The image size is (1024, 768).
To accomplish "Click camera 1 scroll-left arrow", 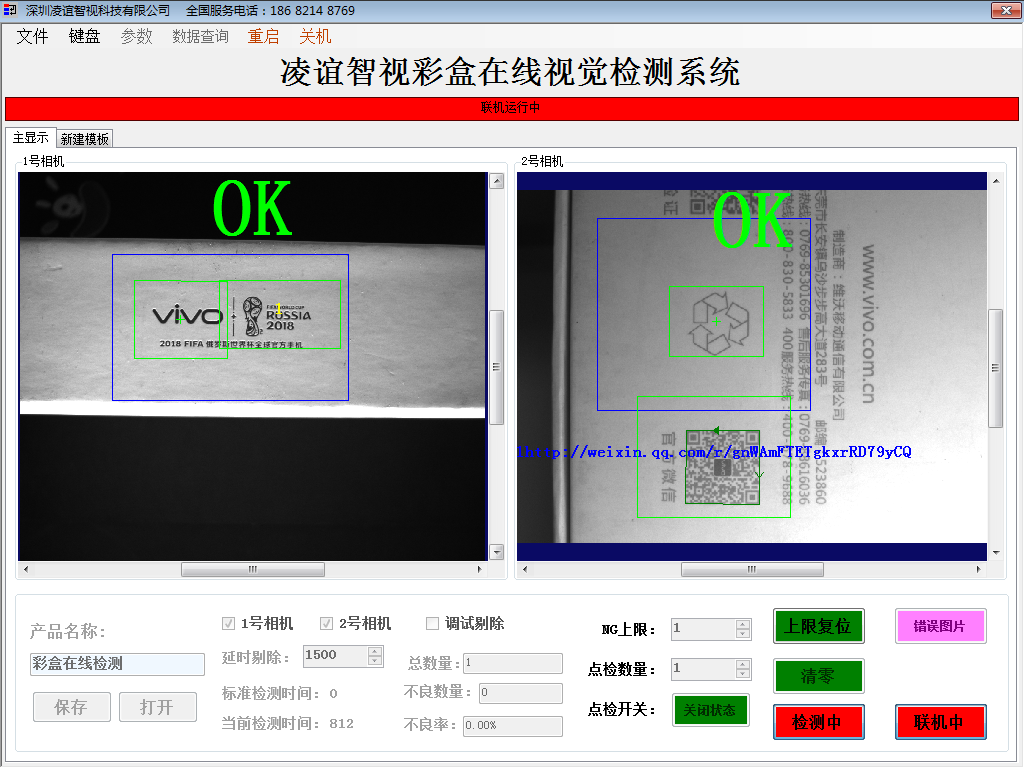I will click(x=26, y=569).
